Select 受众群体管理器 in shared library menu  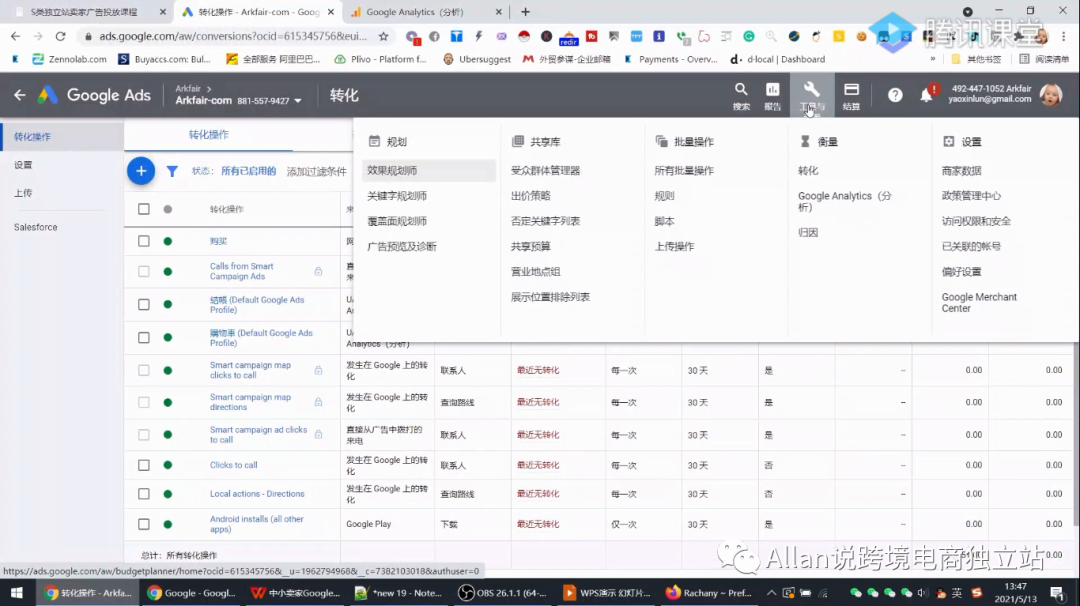545,171
